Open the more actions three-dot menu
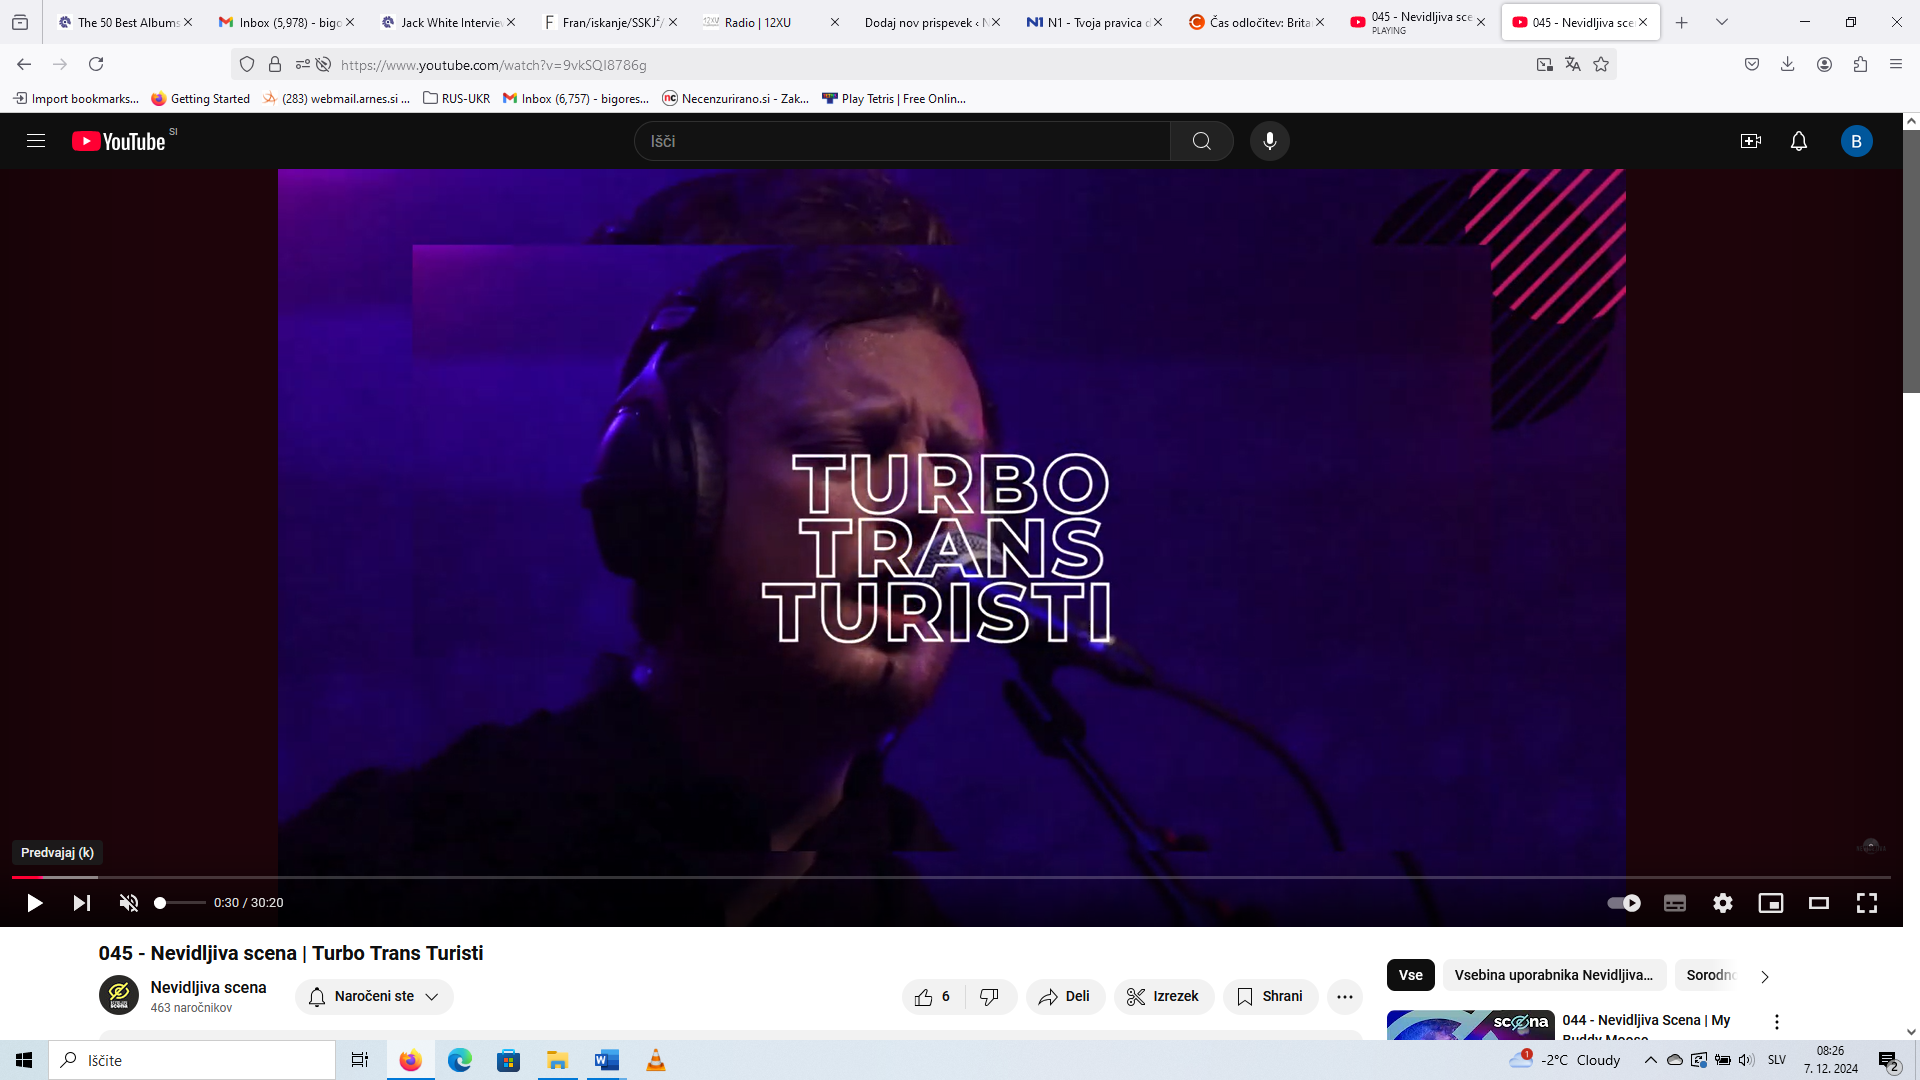The width and height of the screenshot is (1920, 1080). pos(1344,997)
